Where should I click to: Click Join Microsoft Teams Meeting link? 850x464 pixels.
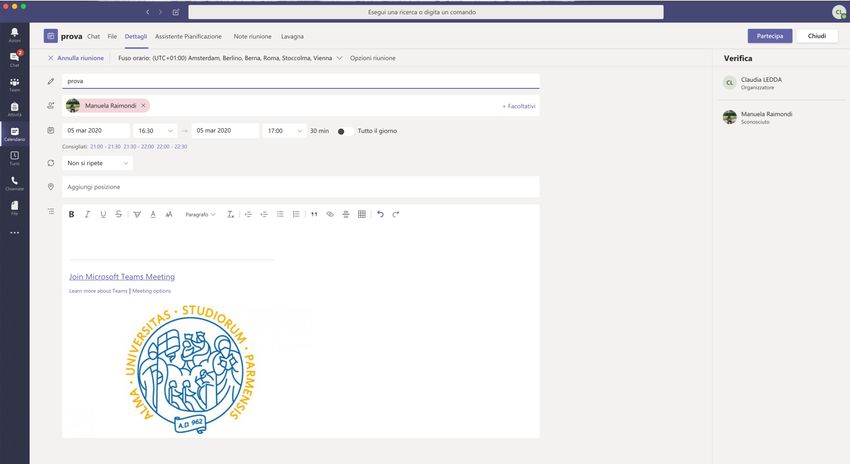point(122,277)
